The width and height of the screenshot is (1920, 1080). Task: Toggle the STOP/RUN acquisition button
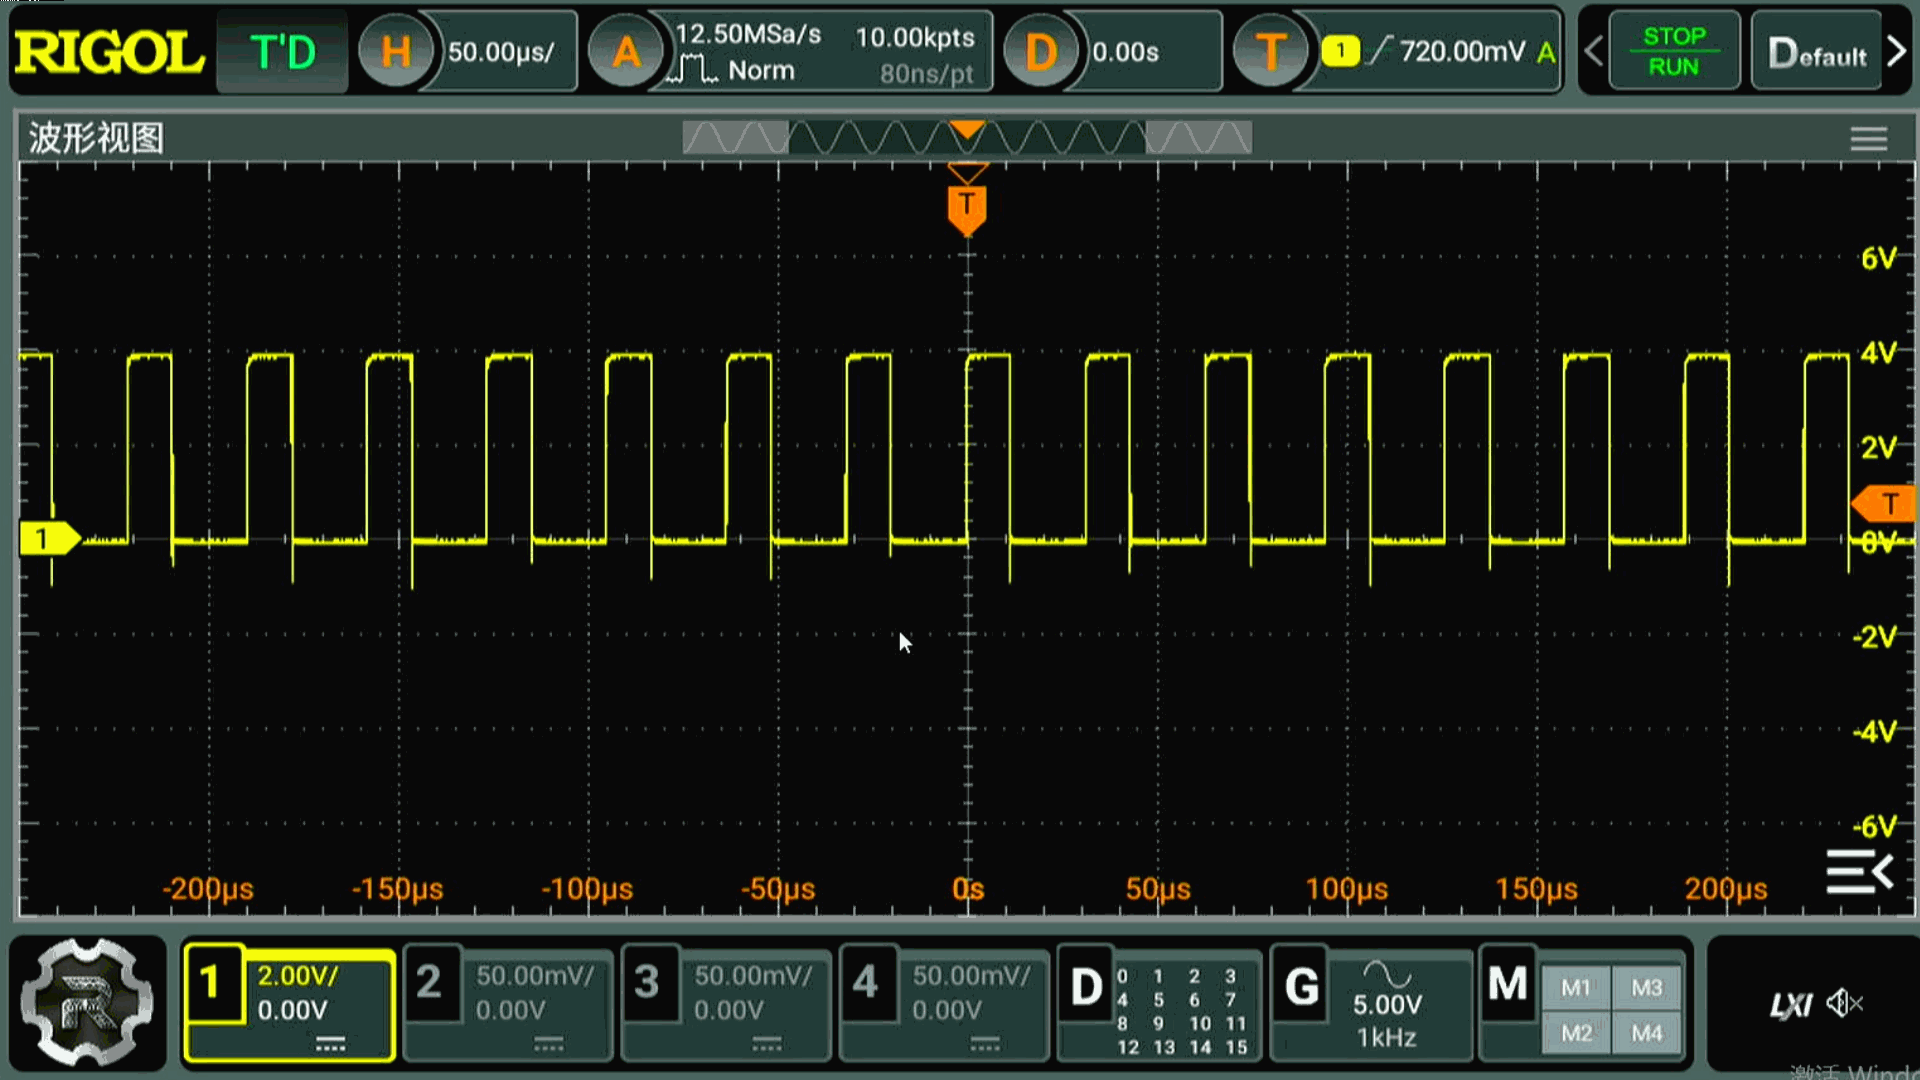(x=1673, y=52)
